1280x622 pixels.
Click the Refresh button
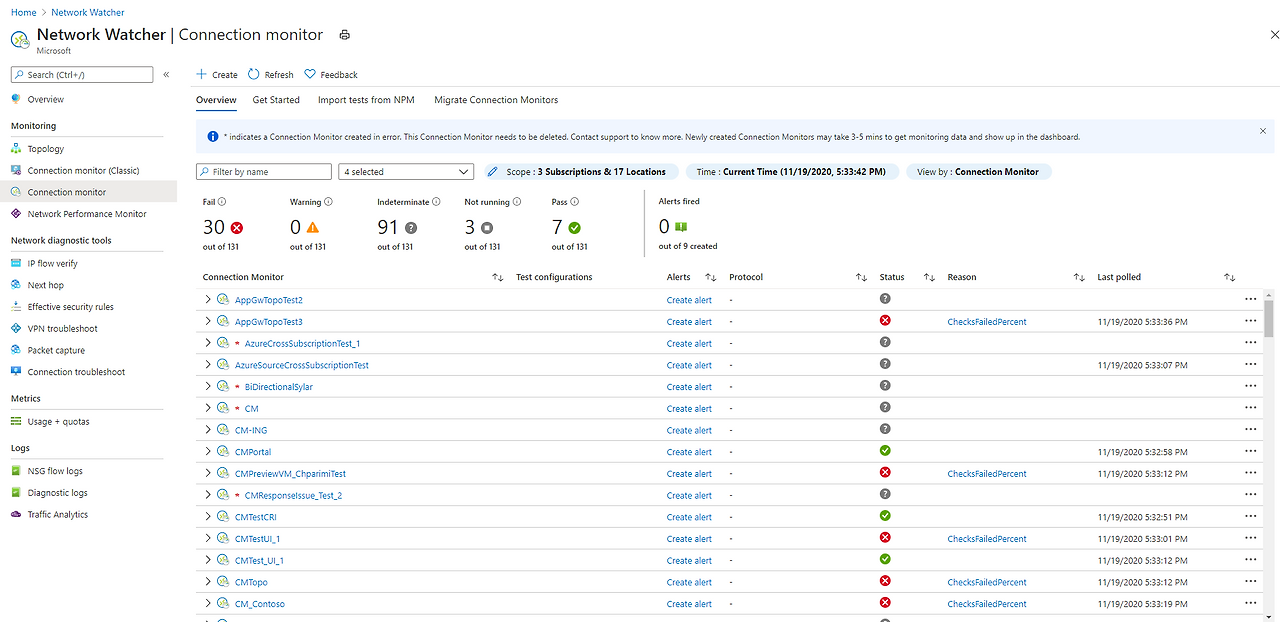click(x=271, y=75)
